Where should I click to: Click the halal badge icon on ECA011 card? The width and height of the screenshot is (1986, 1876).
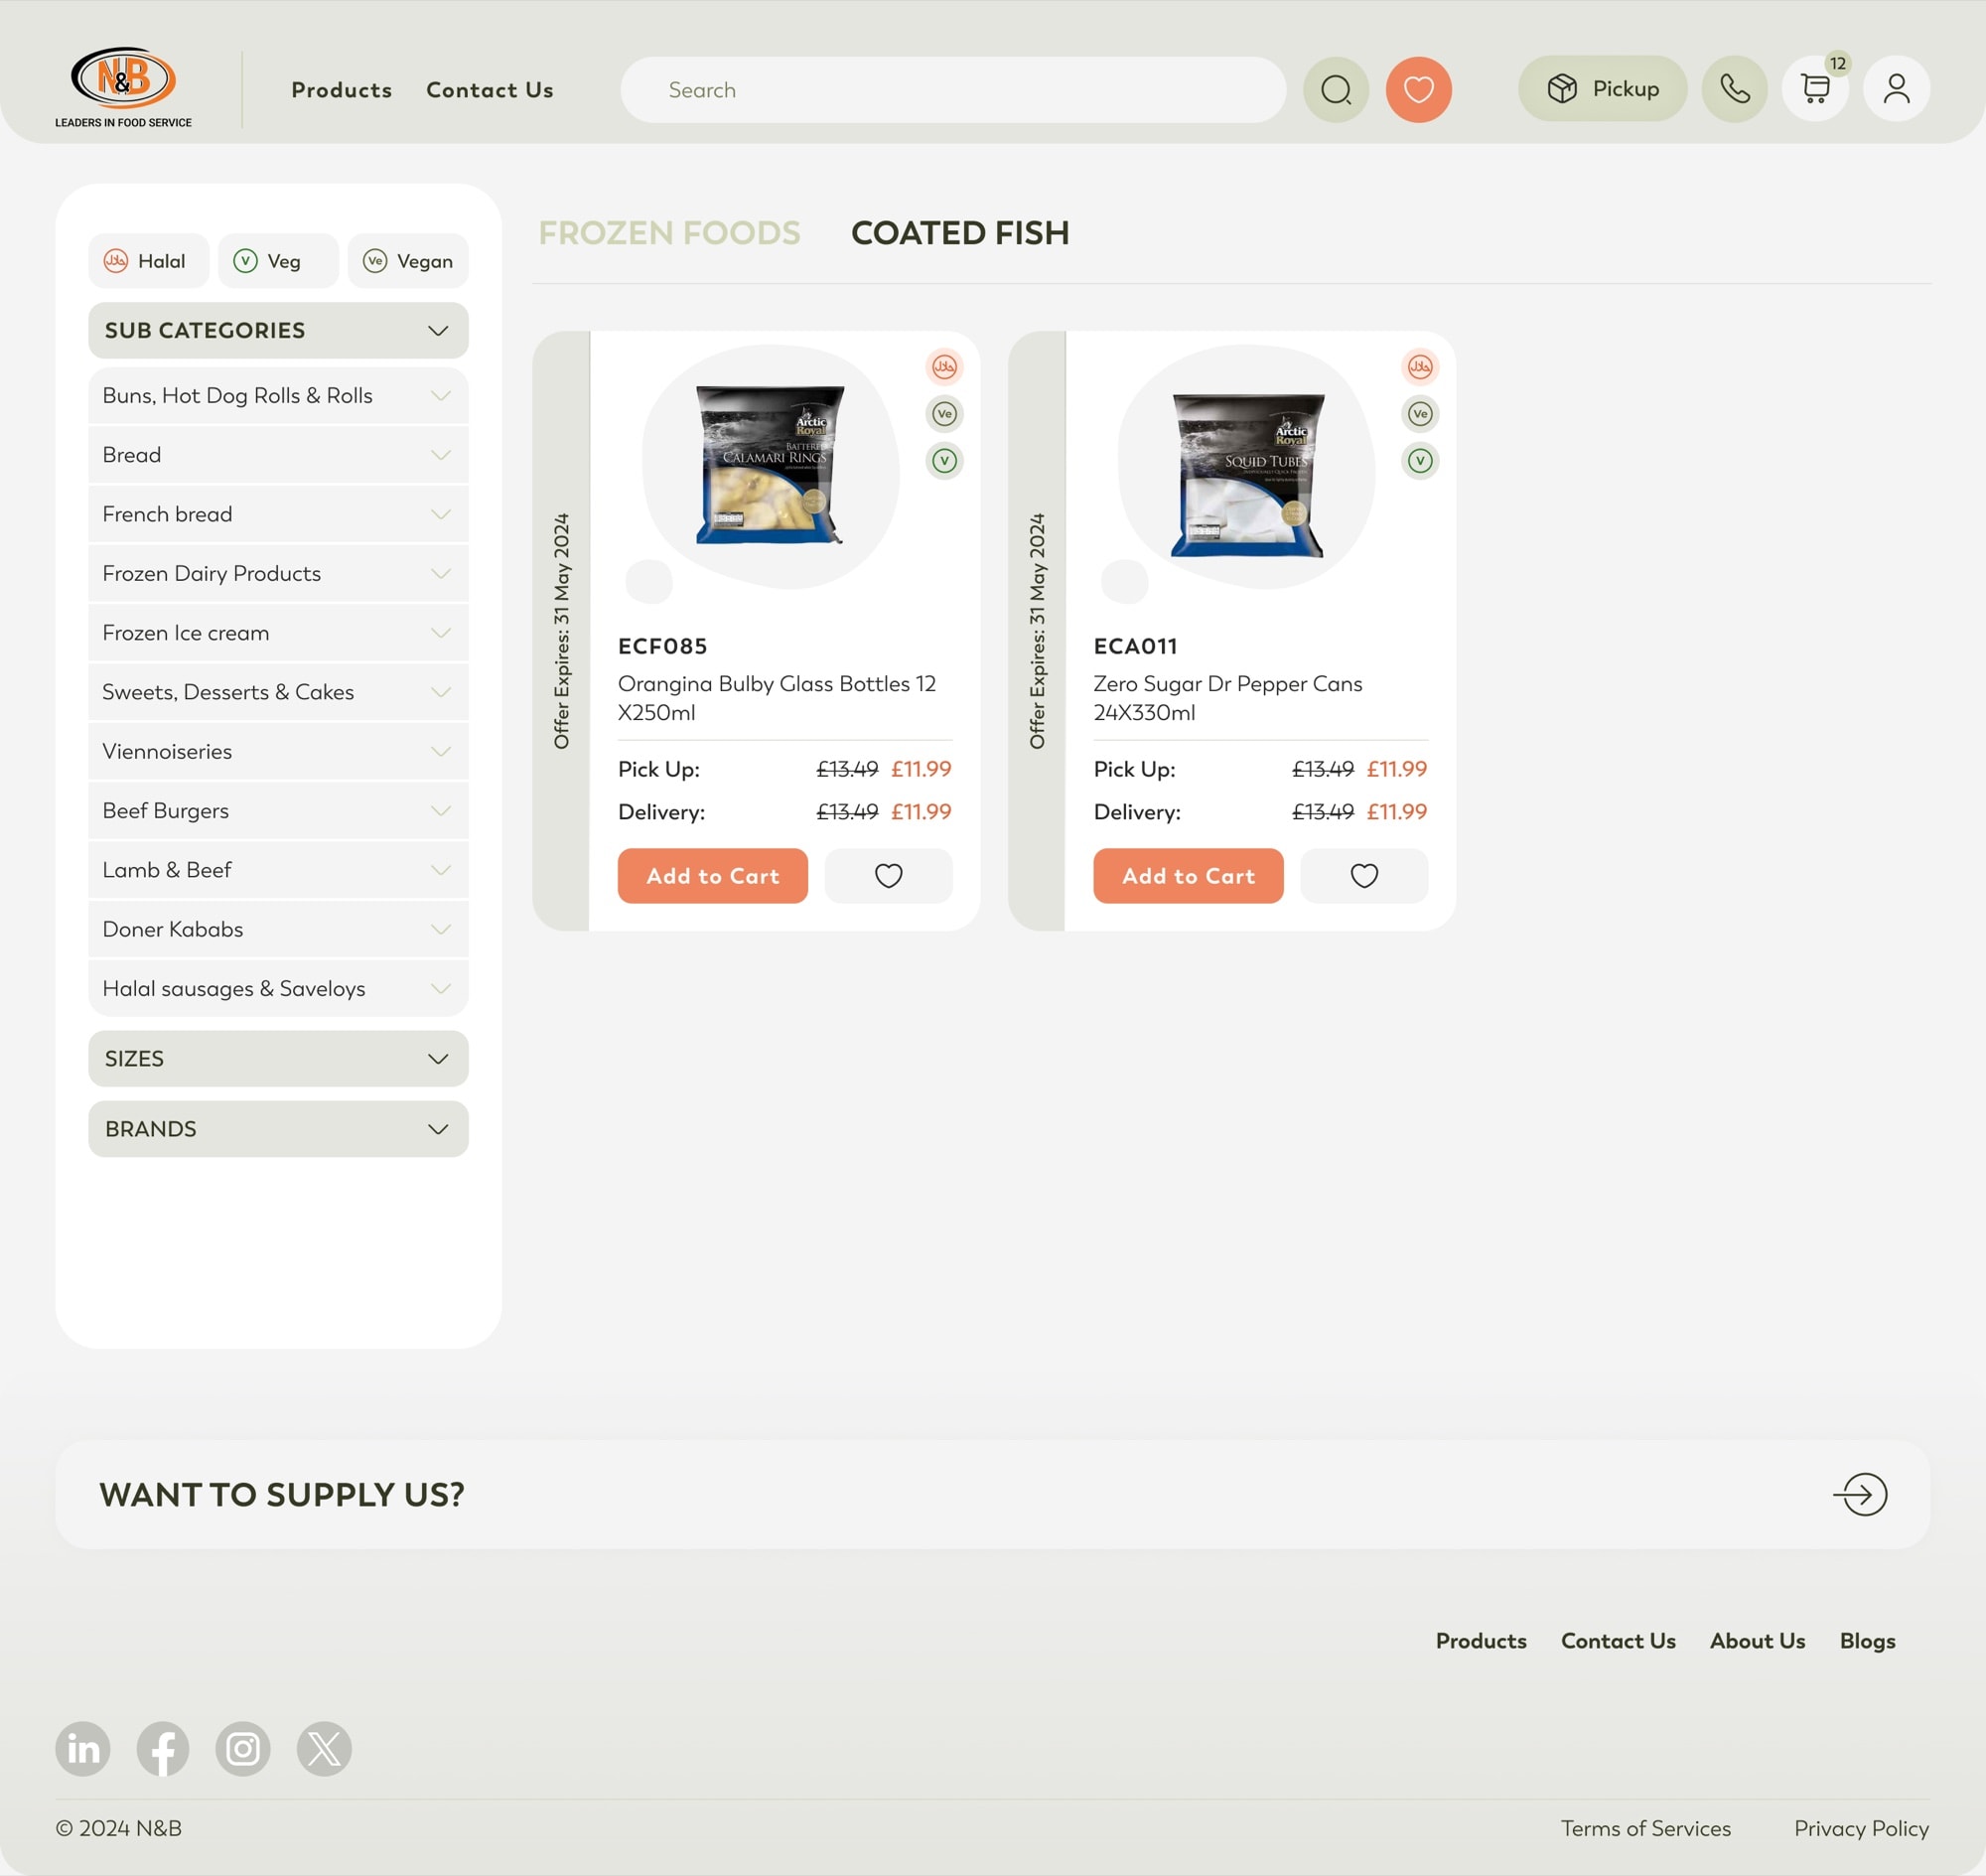1420,367
